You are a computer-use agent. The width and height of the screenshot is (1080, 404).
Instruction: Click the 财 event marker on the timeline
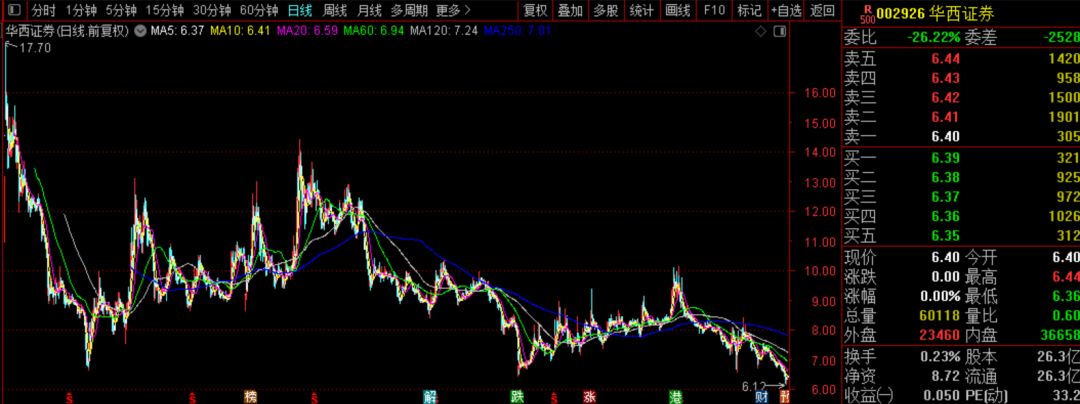point(761,397)
